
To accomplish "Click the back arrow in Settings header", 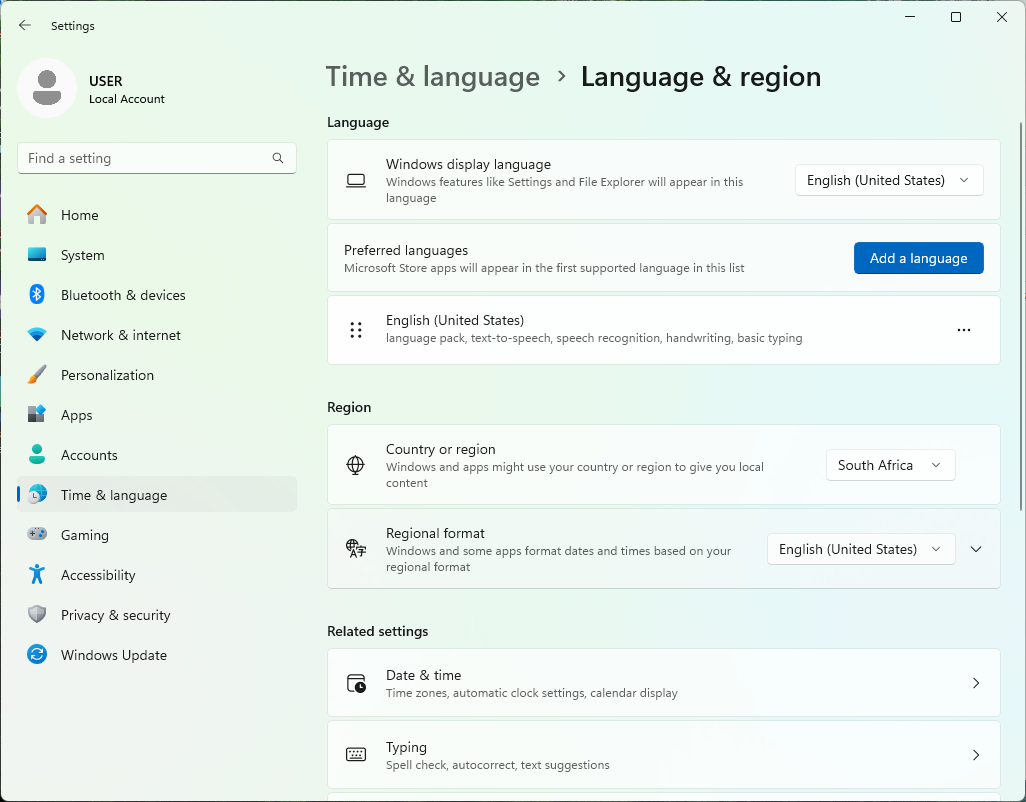I will (25, 26).
